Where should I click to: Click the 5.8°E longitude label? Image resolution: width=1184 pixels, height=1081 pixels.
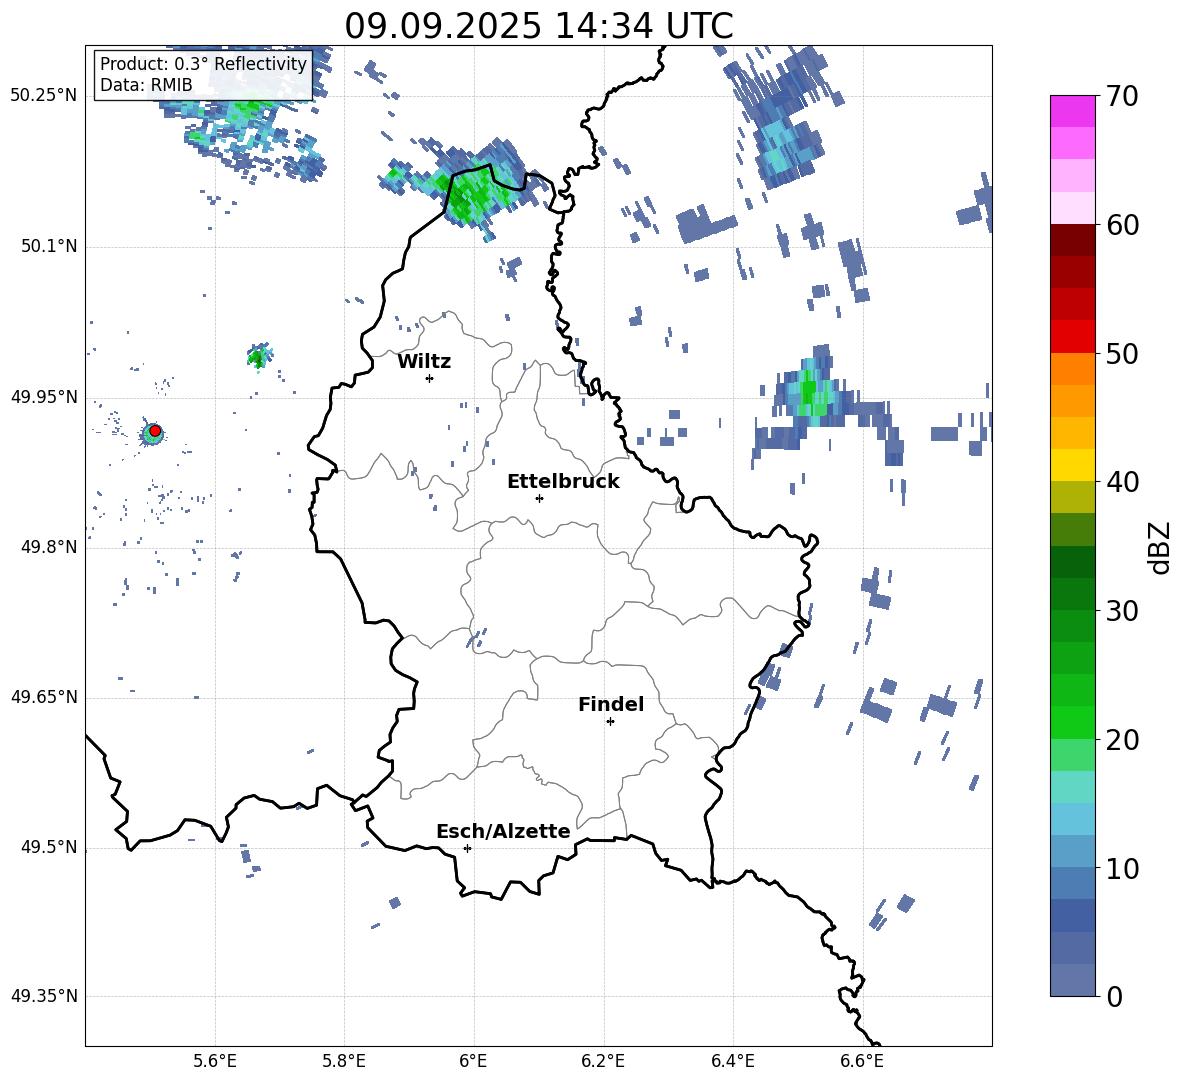pos(344,1061)
